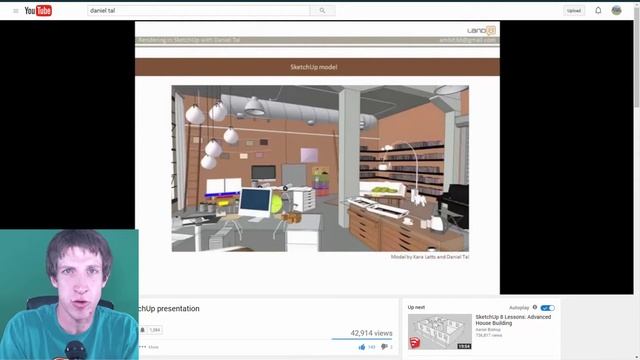
Task: Open the account avatar menu
Action: pos(616,11)
